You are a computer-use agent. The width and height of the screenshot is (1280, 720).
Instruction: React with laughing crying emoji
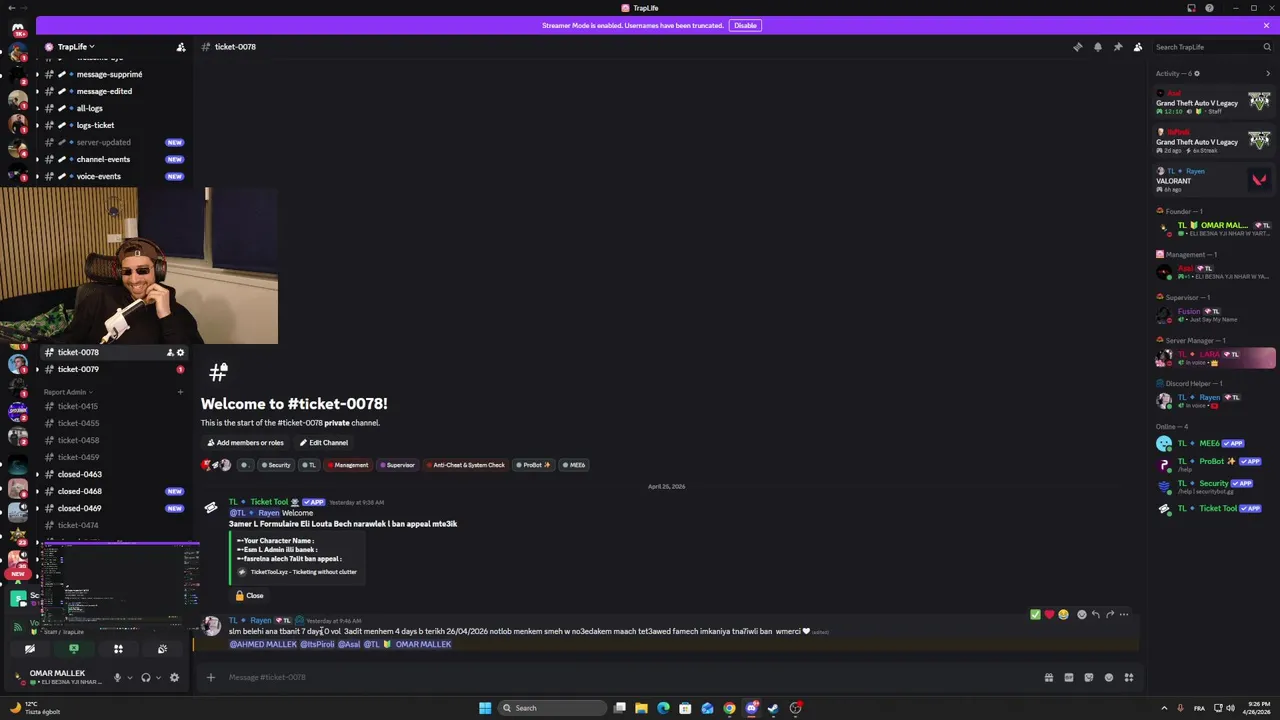[1063, 614]
